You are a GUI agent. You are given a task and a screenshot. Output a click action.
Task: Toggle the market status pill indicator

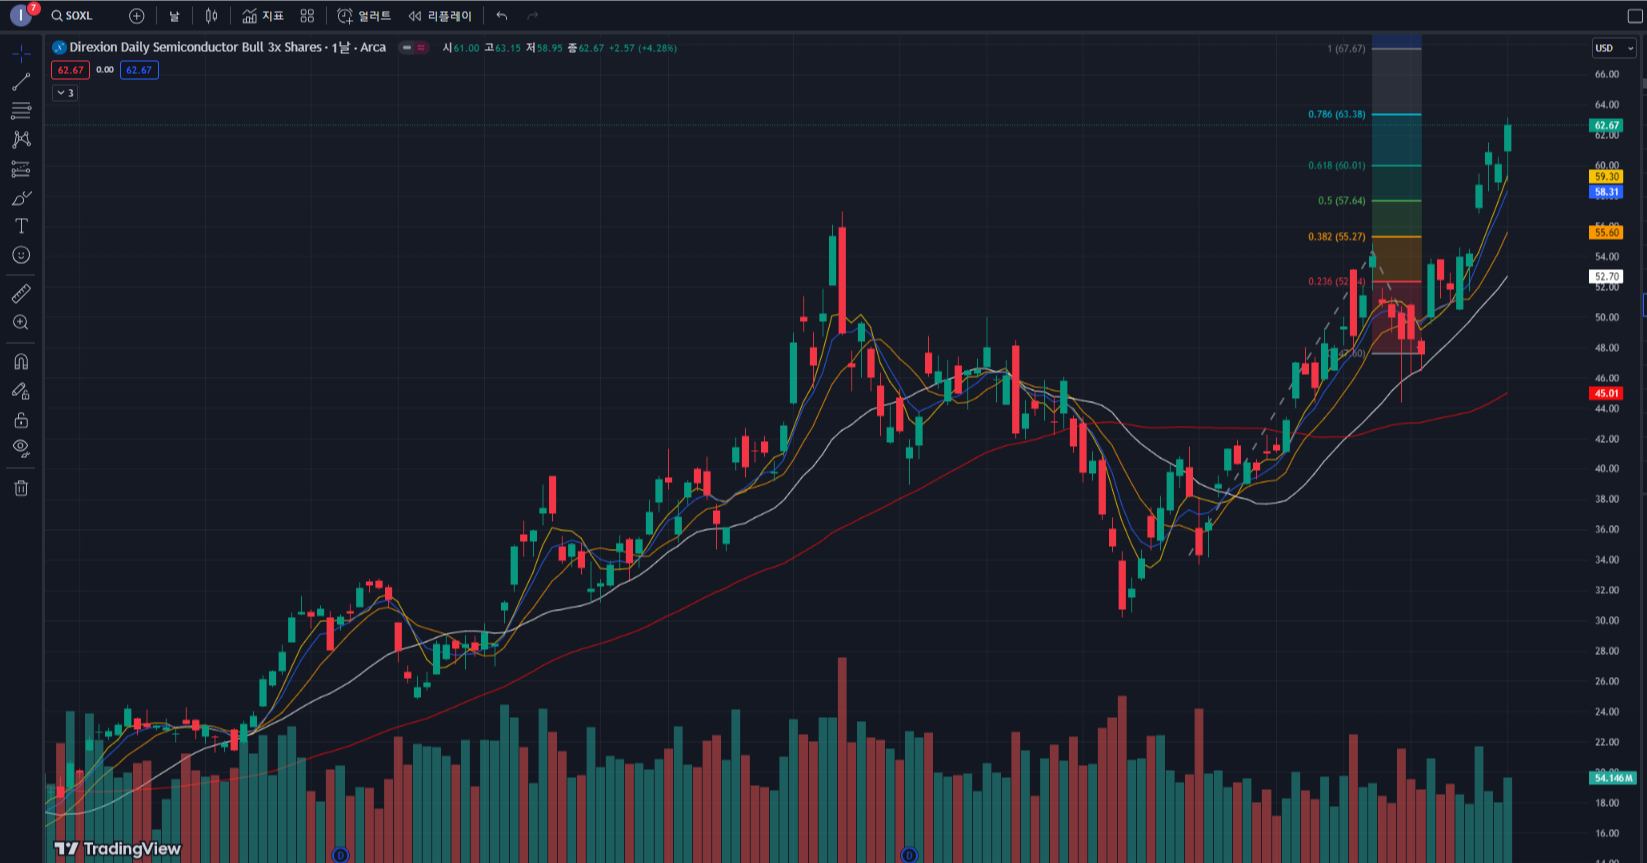414,47
